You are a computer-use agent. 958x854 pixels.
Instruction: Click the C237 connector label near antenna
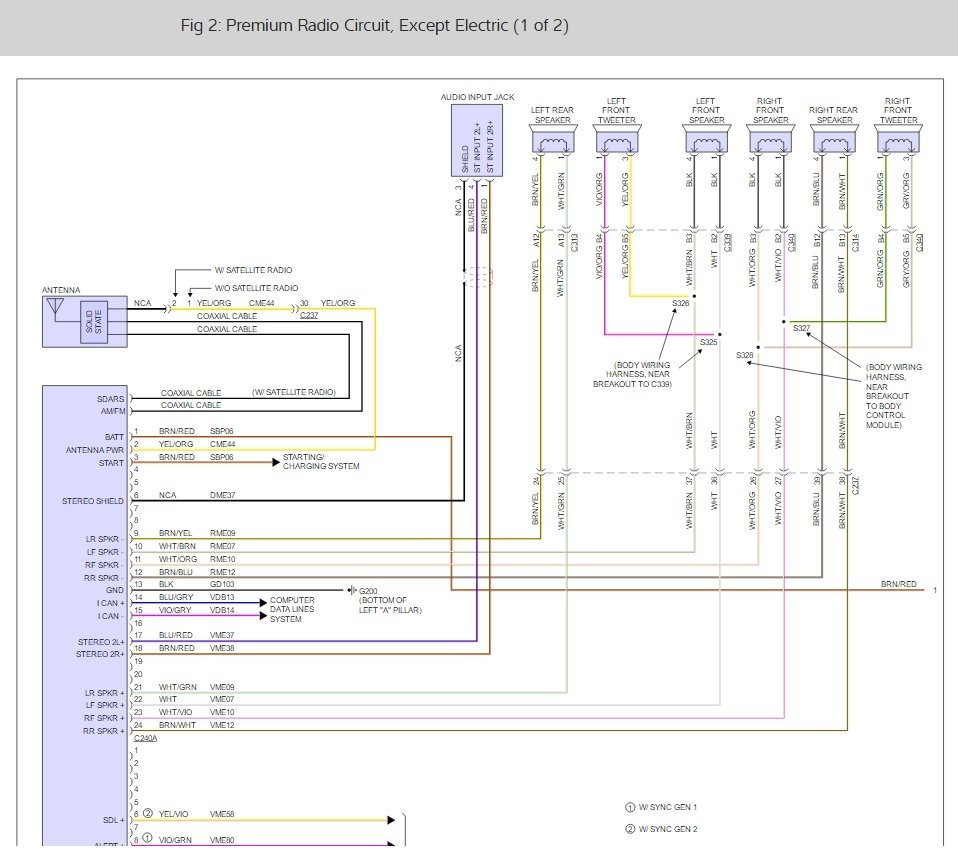[x=309, y=315]
